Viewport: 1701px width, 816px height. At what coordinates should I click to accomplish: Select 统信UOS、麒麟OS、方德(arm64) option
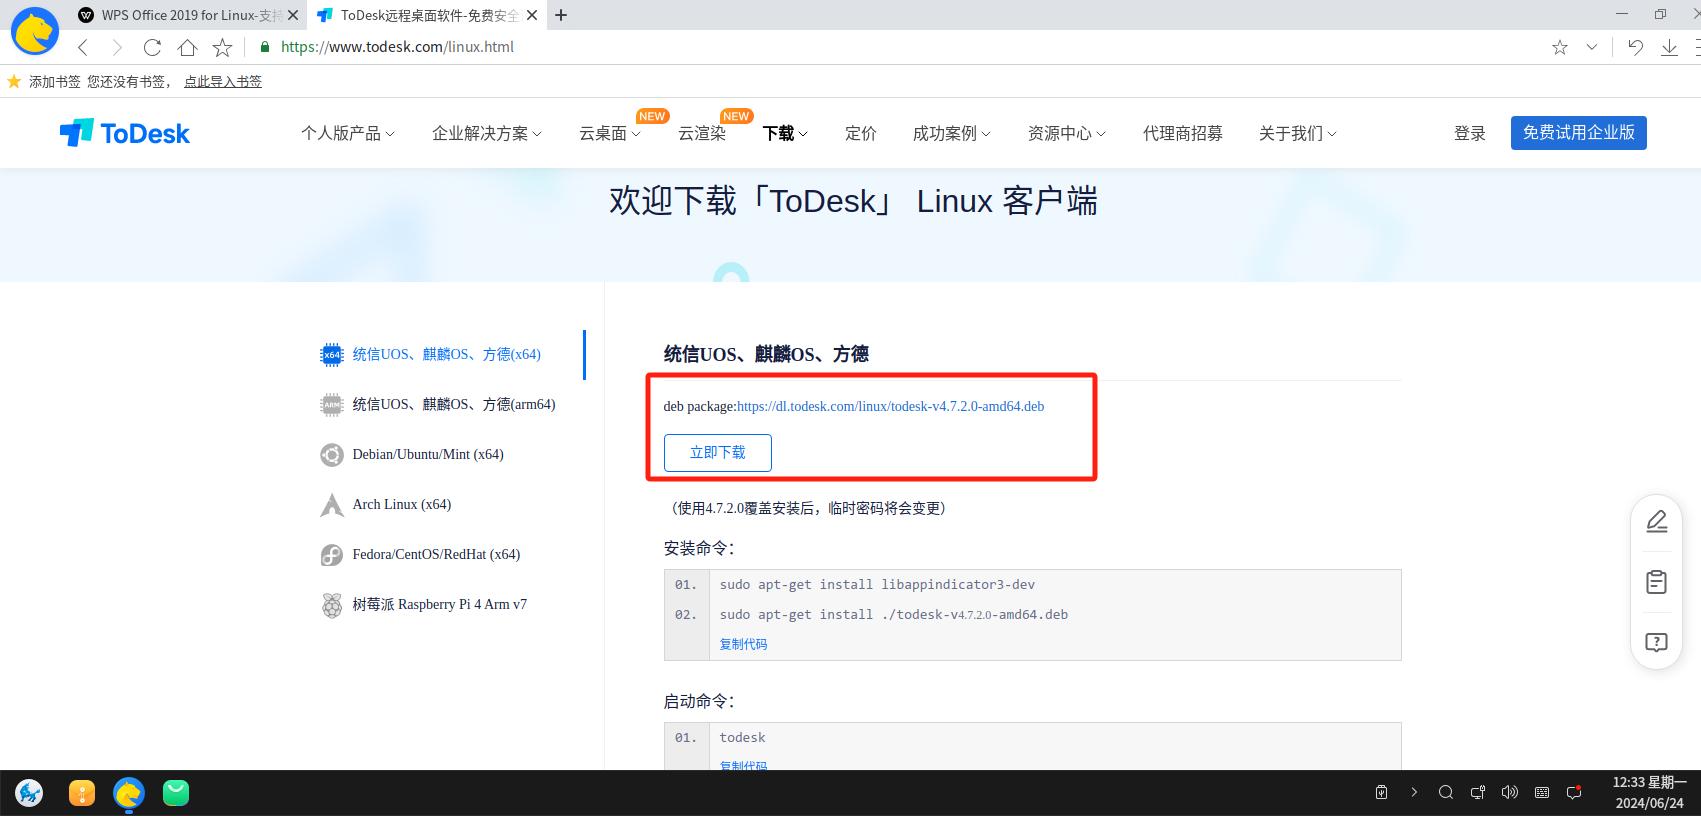(x=454, y=404)
